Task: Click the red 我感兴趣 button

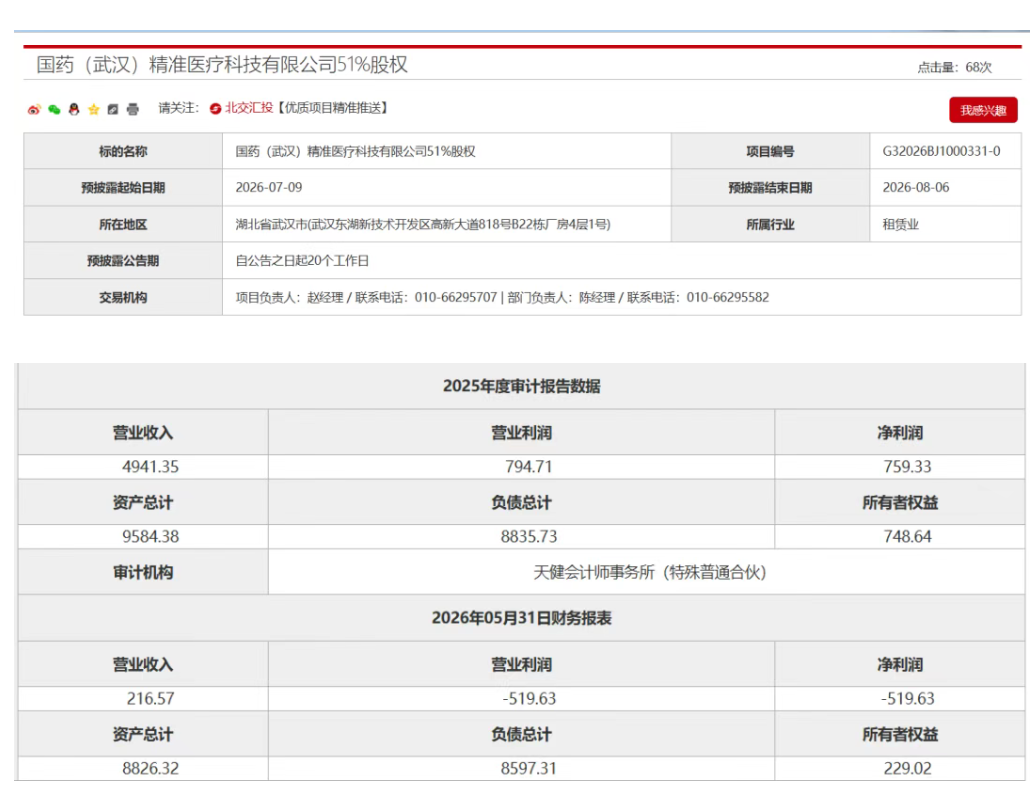Action: (983, 110)
